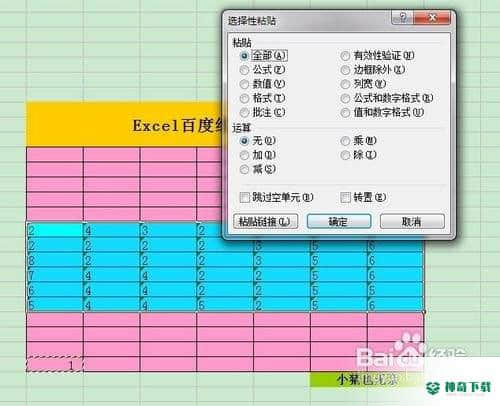Close the 选择性粘贴 dialog

432,17
